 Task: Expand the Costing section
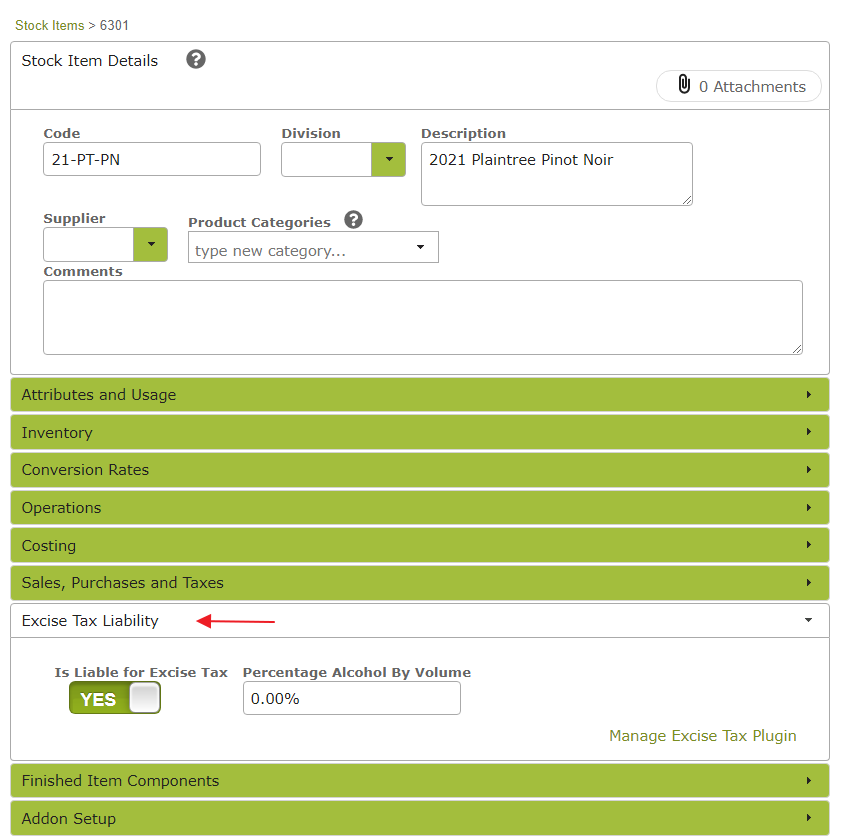420,545
